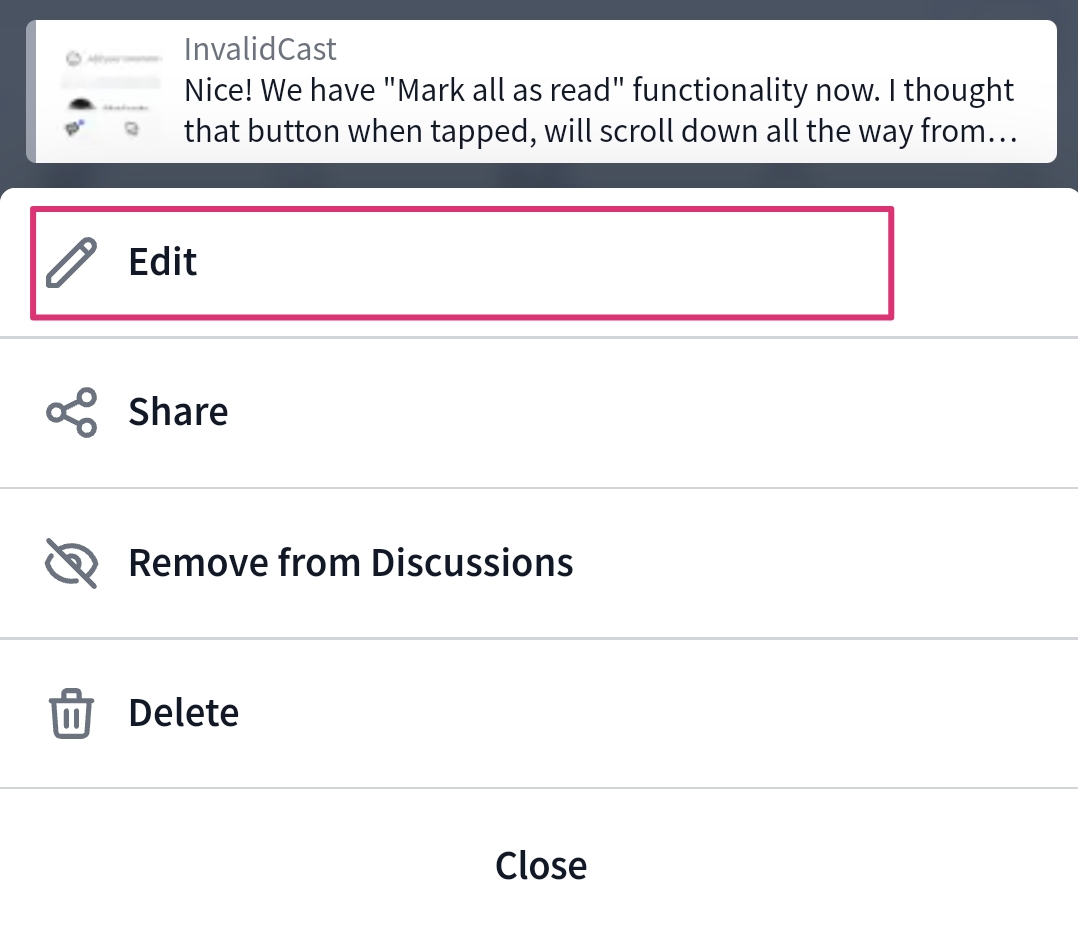Screen dimensions: 1078x934
Task: Choose the Delete option label
Action: (x=184, y=713)
